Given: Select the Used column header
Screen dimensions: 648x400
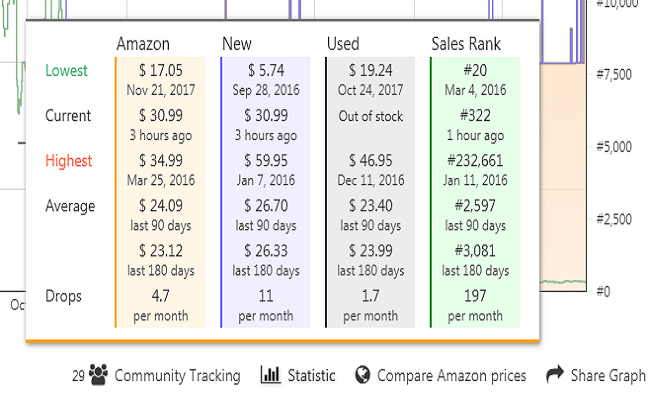Looking at the screenshot, I should pyautogui.click(x=343, y=44).
